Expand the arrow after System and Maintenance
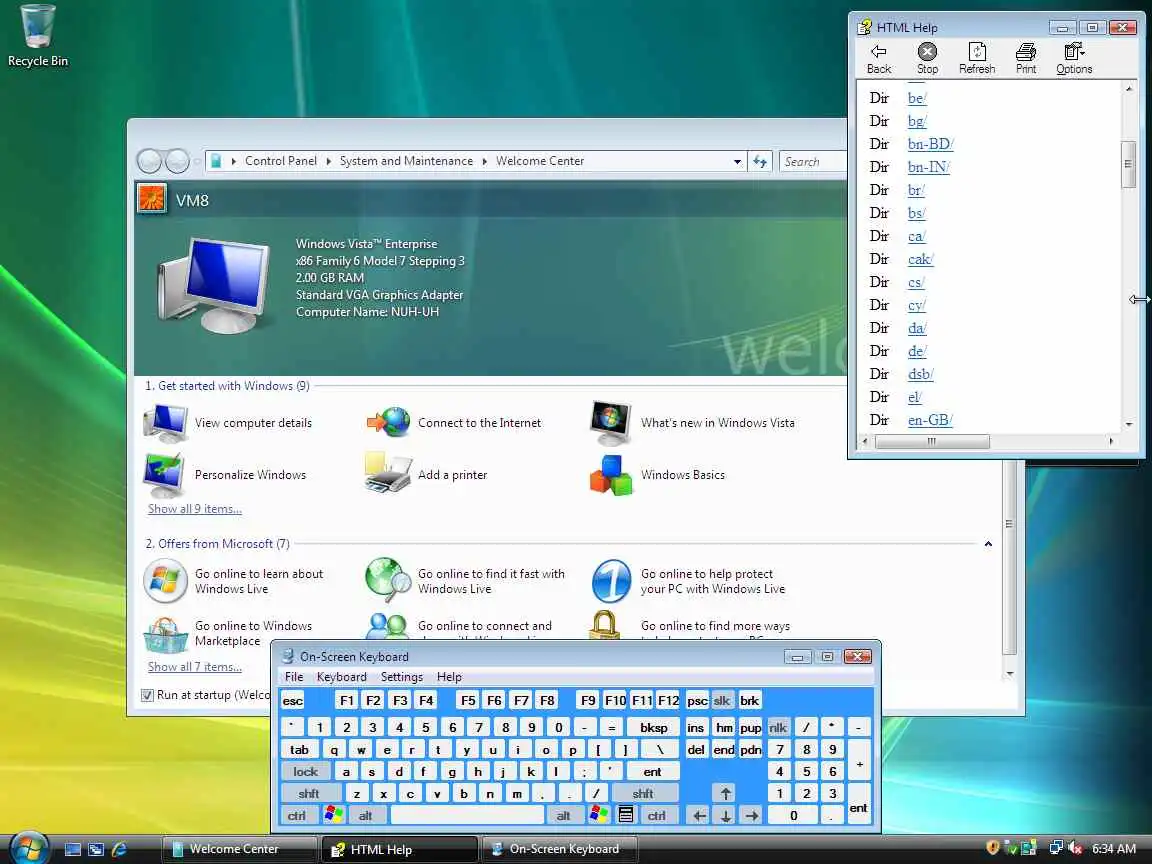1152x864 pixels. point(485,161)
